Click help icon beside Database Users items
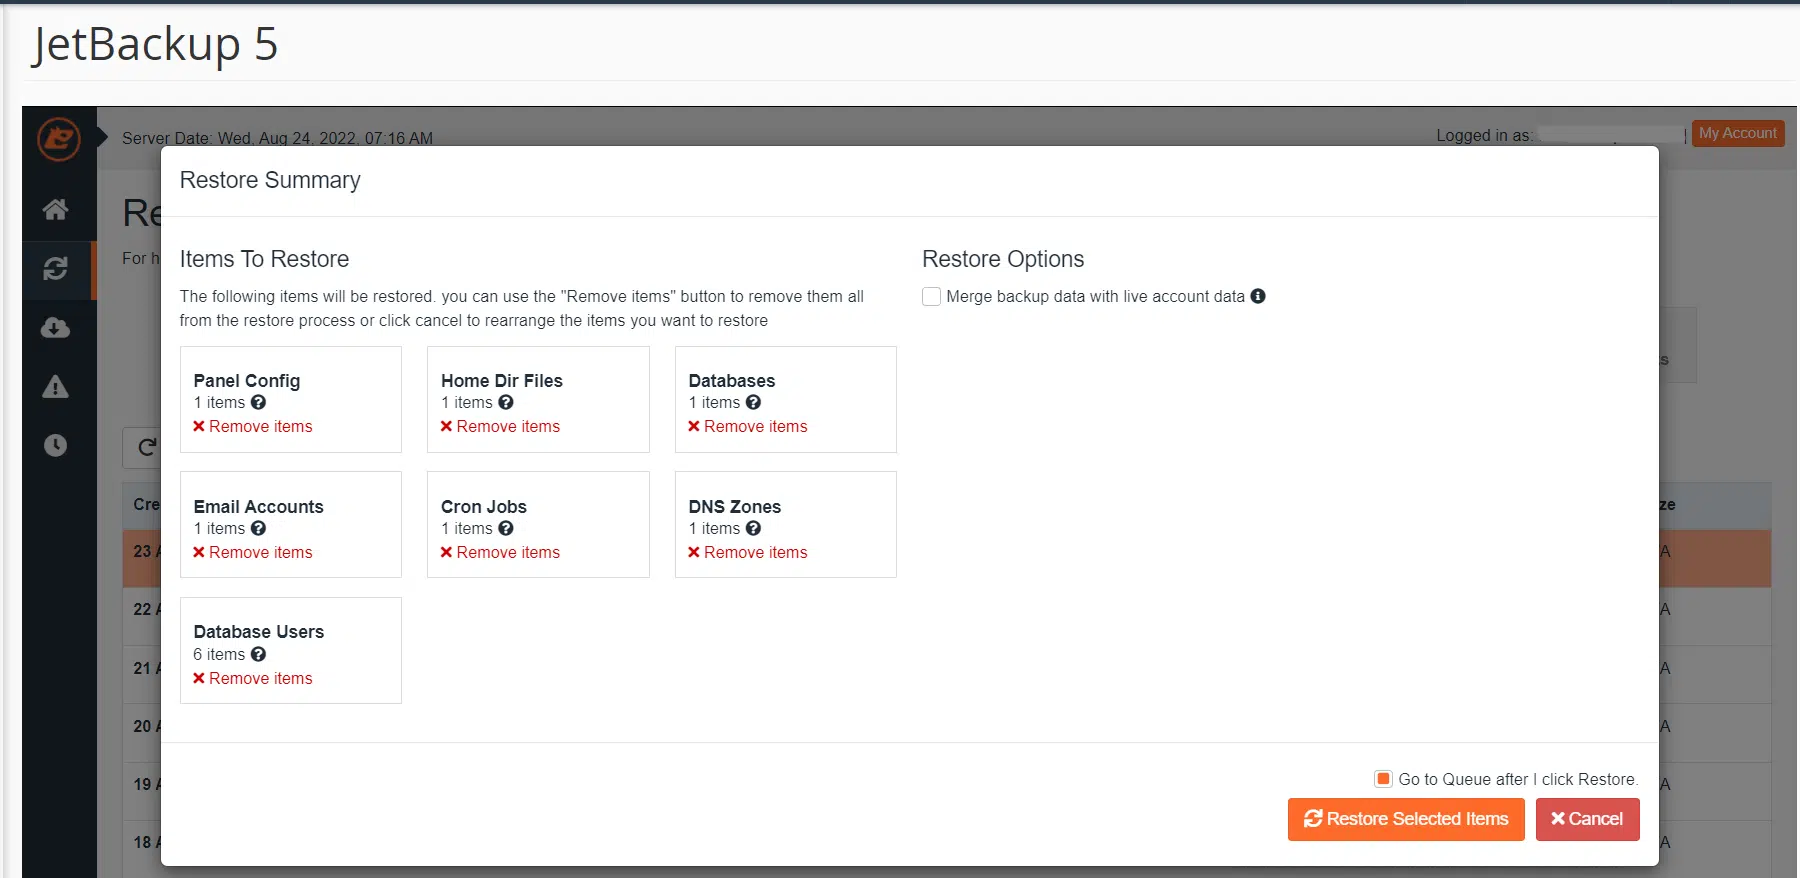The image size is (1800, 878). click(258, 654)
